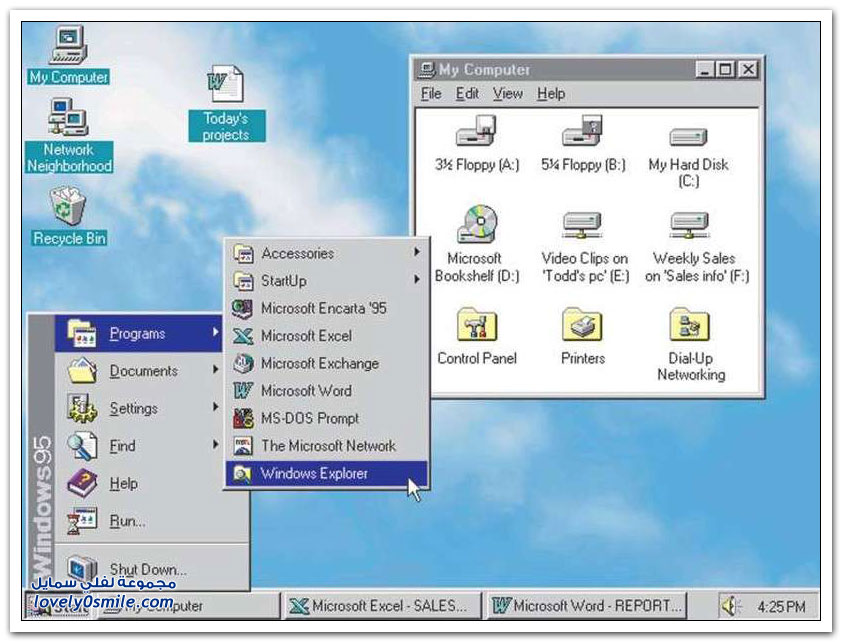This screenshot has height=642, width=842.
Task: Click the Microsoft Encarta '95 program icon
Action: click(x=243, y=308)
